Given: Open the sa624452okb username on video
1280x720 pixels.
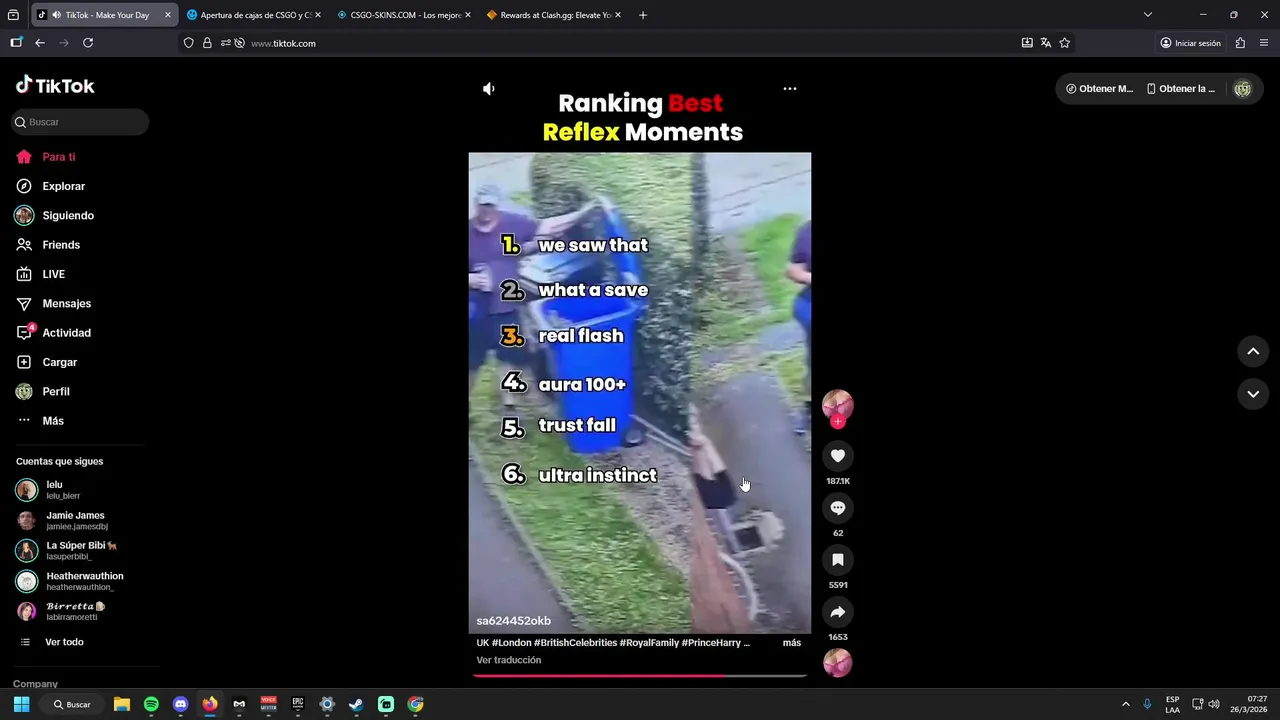Looking at the screenshot, I should pos(513,621).
